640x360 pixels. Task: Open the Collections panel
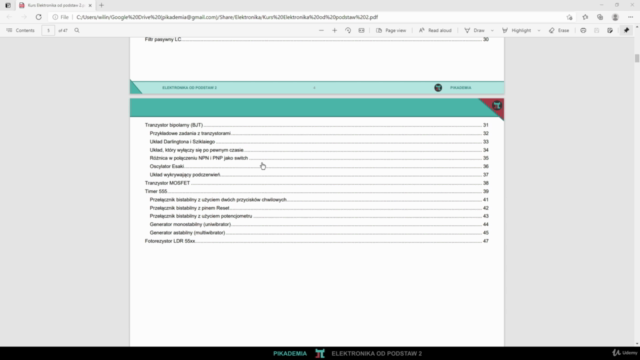(x=600, y=17)
